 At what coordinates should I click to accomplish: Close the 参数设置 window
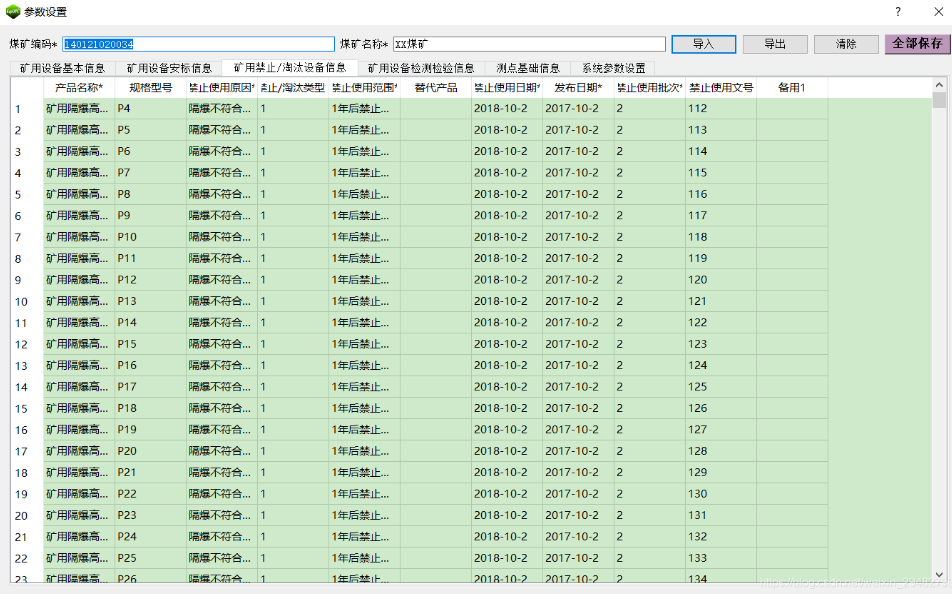click(x=938, y=12)
